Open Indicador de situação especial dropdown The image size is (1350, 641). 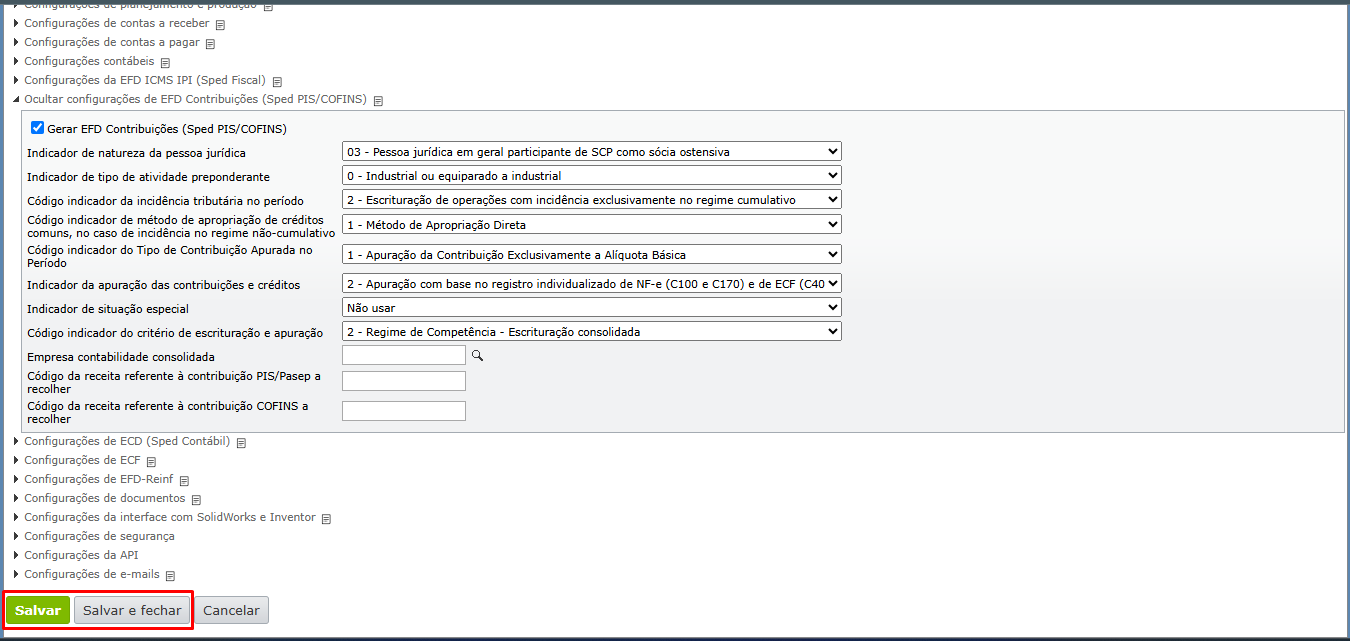click(x=591, y=308)
